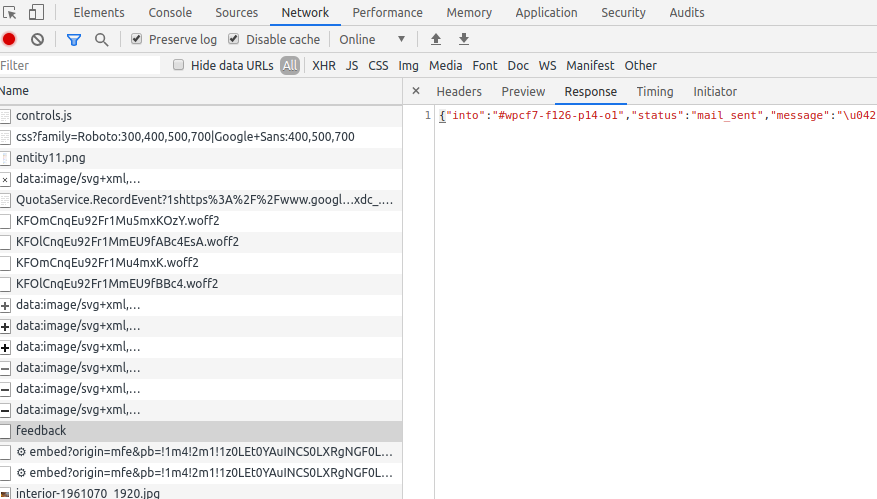
Task: Click the Filter text input field
Action: click(x=80, y=66)
